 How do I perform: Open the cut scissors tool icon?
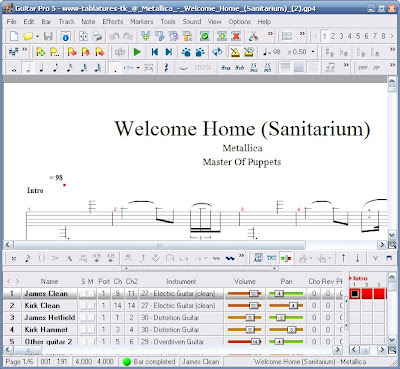[x=254, y=36]
